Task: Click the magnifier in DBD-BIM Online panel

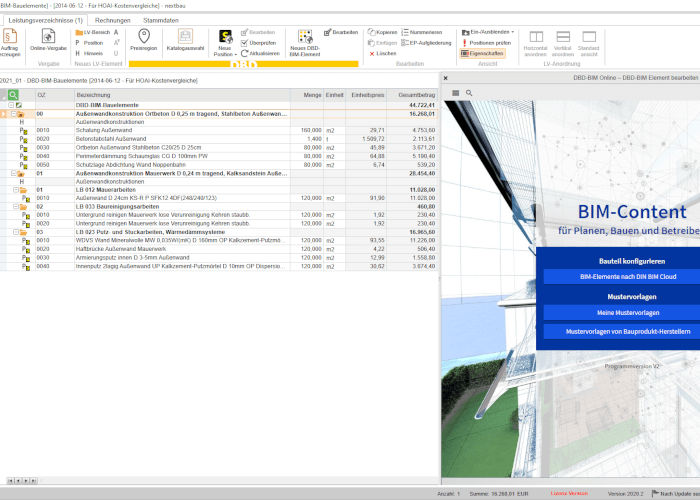Action: pyautogui.click(x=469, y=93)
